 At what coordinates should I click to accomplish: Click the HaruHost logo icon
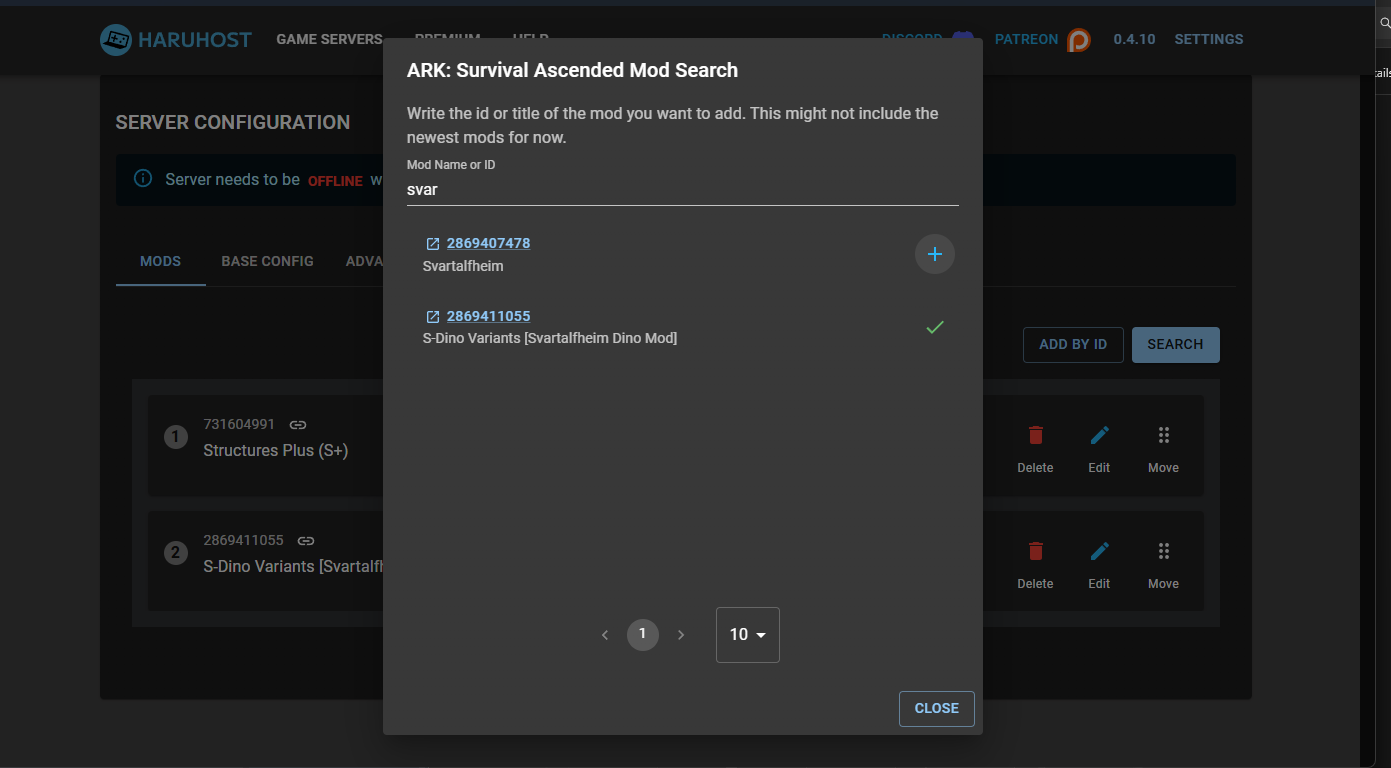click(116, 40)
